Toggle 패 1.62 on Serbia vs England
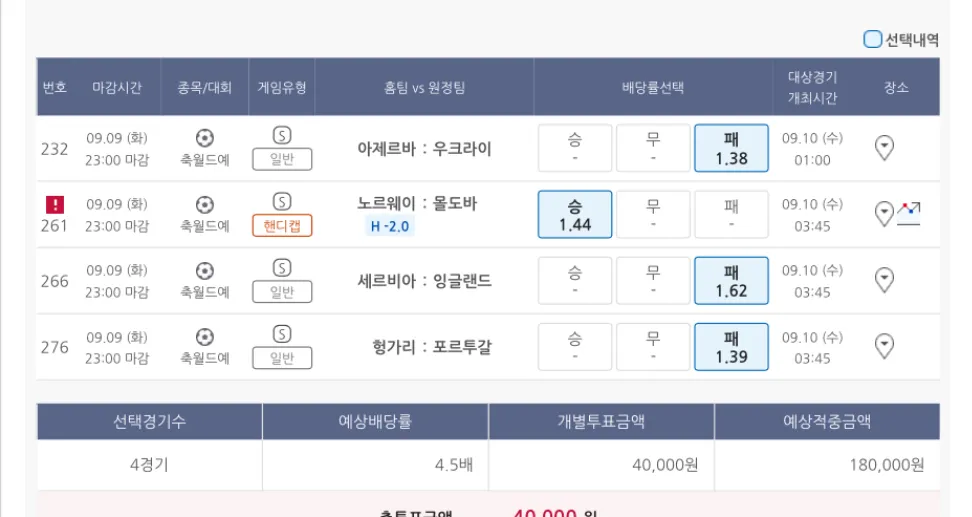 [x=731, y=281]
